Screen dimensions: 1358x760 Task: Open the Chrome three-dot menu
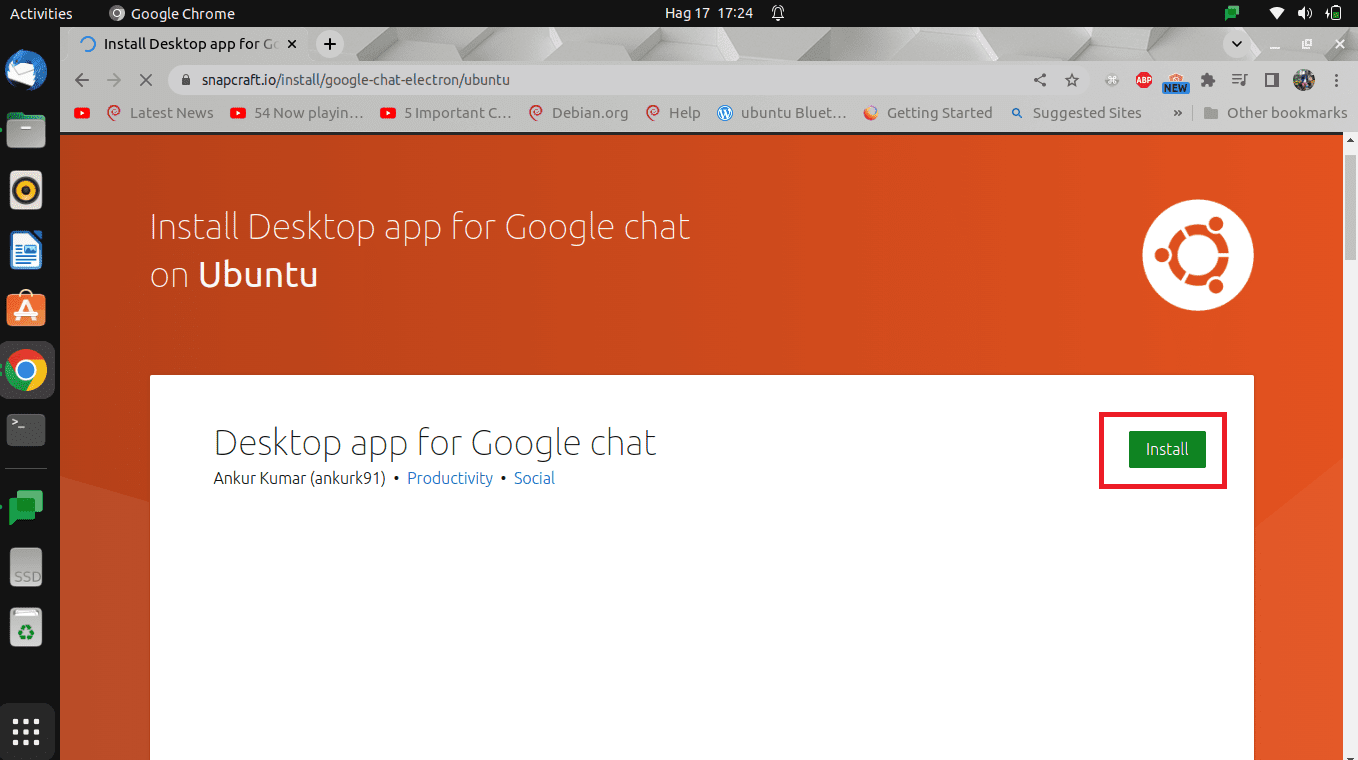tap(1335, 80)
